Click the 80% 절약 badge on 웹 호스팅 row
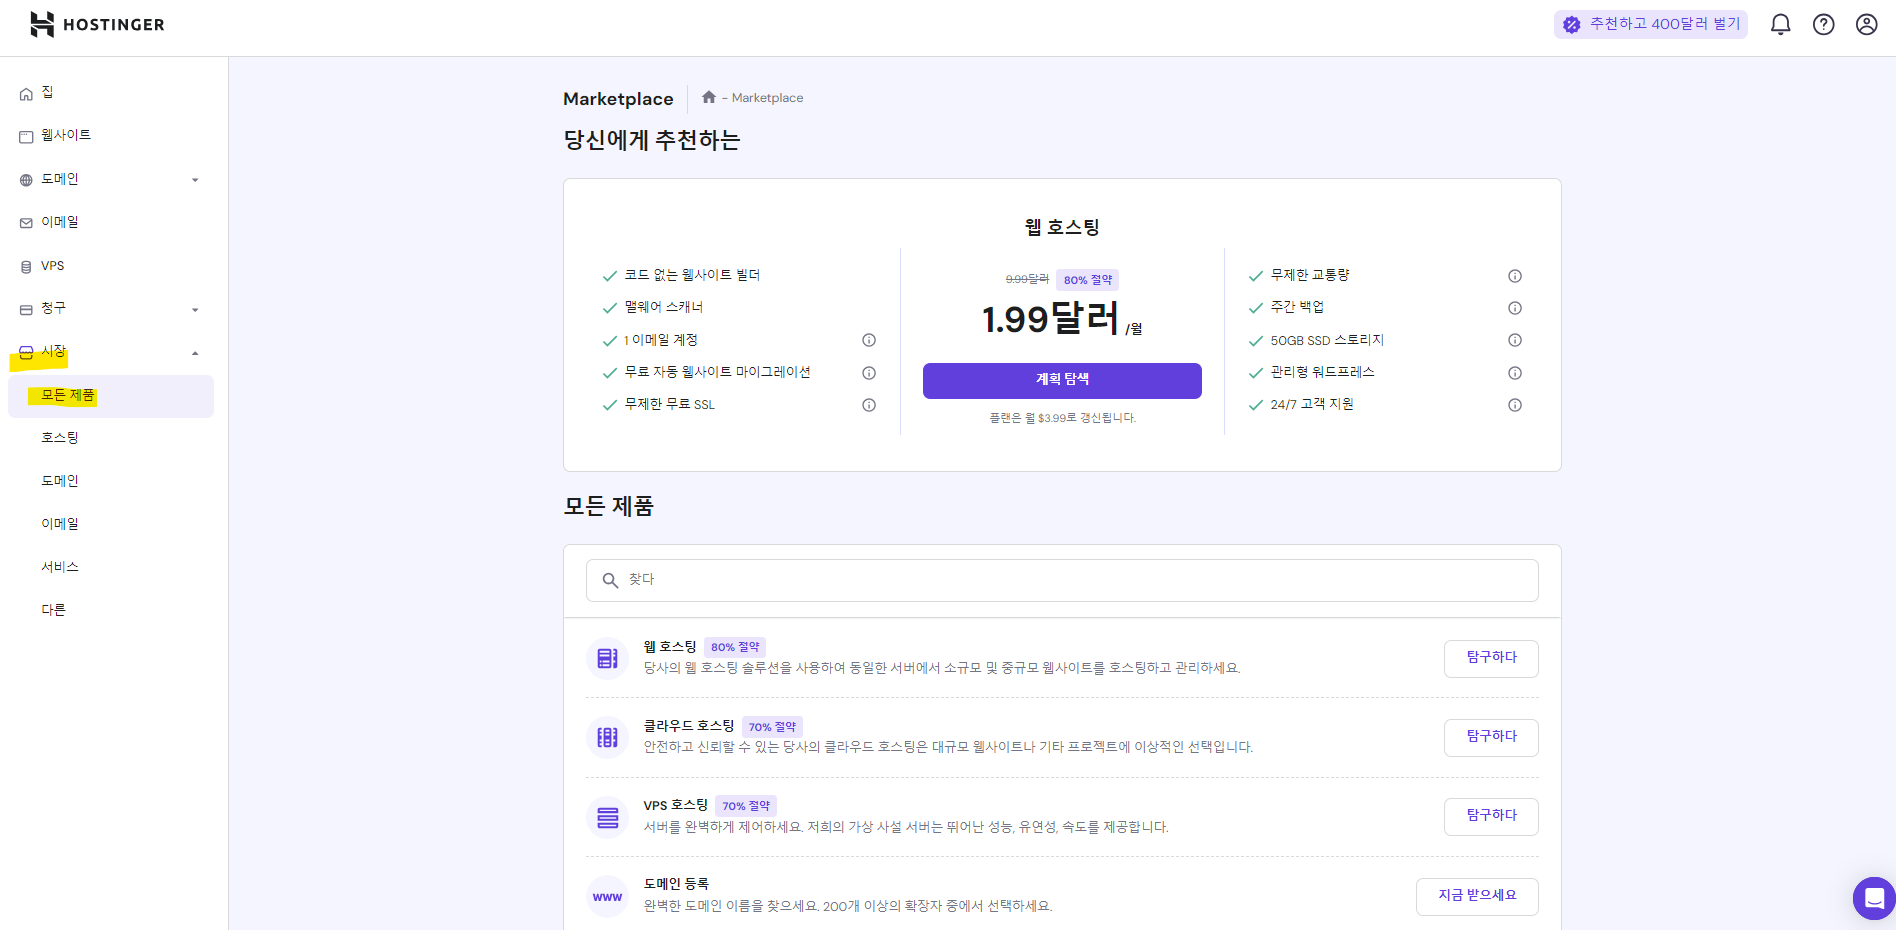Screen dimensions: 1896x930 tap(735, 647)
